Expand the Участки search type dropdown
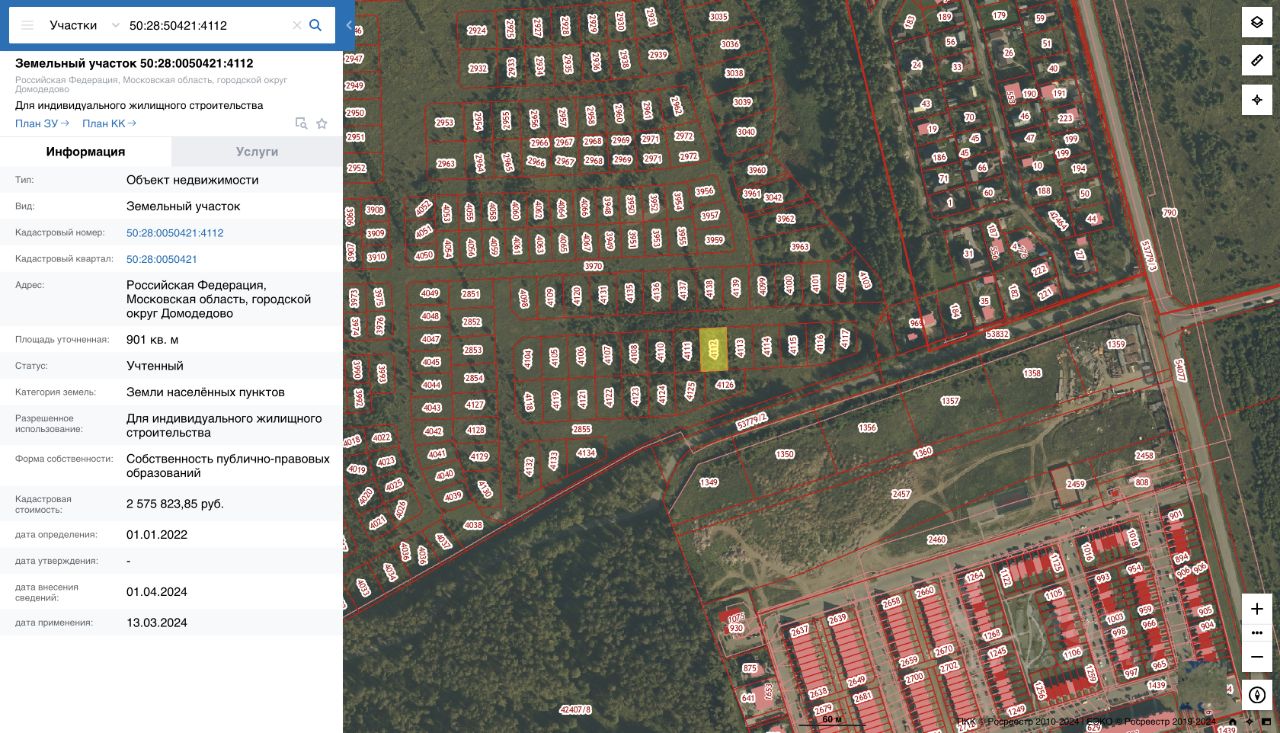The image size is (1280, 733). coord(85,25)
